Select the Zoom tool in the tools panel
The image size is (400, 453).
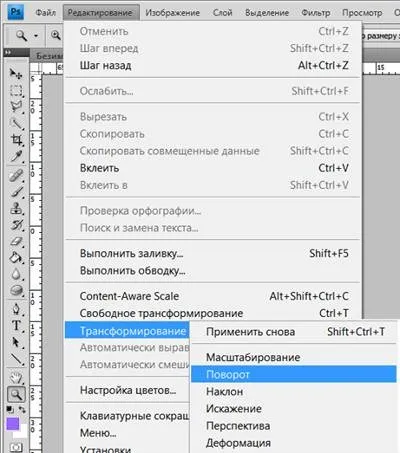tap(16, 394)
